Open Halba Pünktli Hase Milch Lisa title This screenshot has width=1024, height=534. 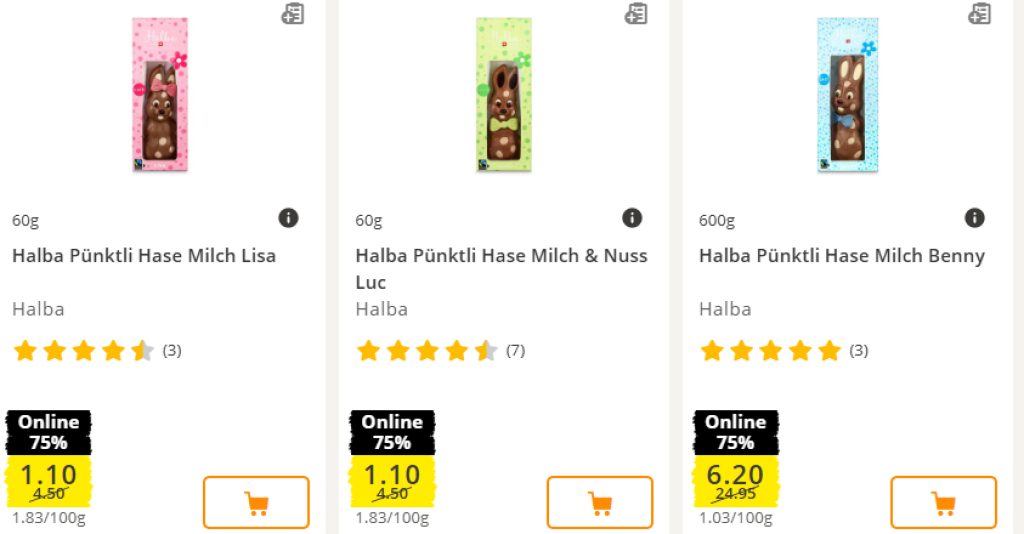coord(144,256)
